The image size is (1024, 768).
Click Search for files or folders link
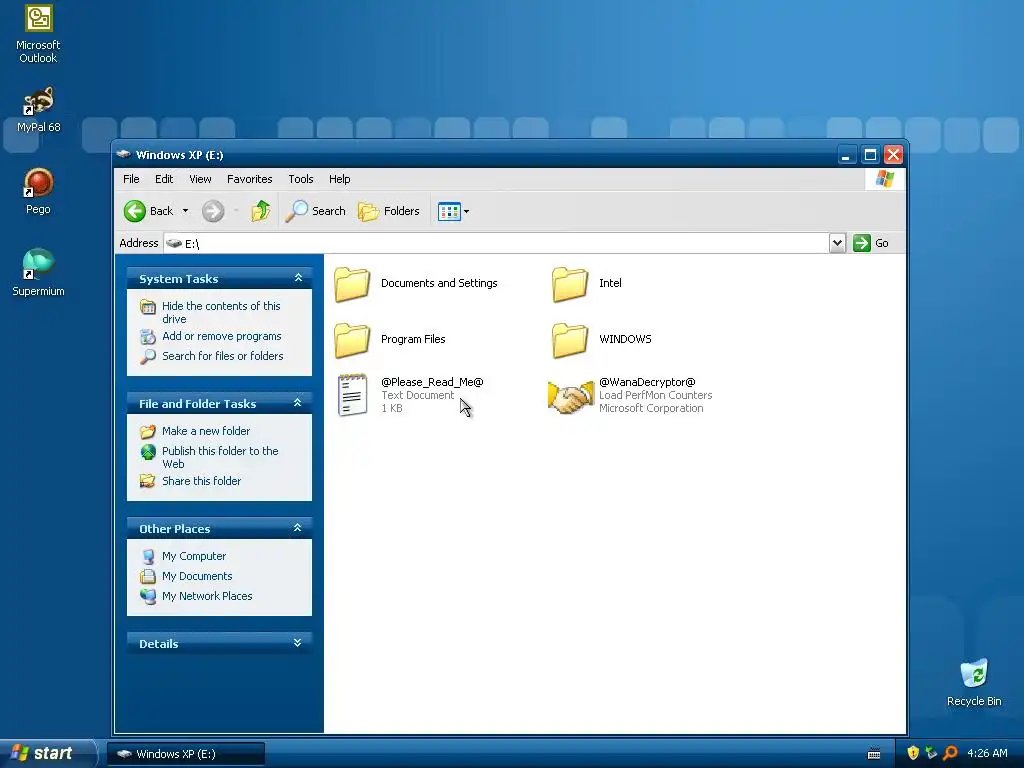[223, 356]
